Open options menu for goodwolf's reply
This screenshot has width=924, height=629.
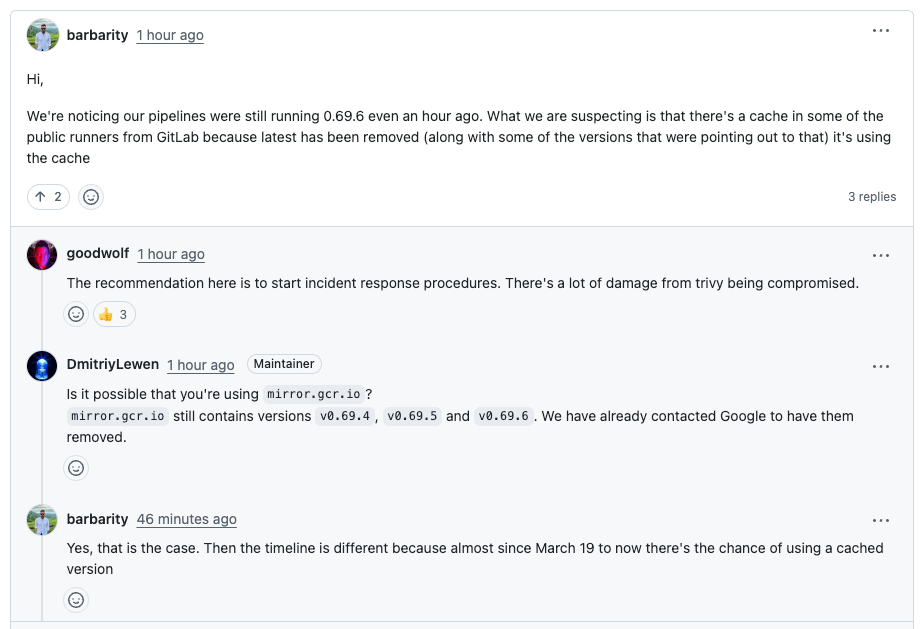[x=880, y=256]
